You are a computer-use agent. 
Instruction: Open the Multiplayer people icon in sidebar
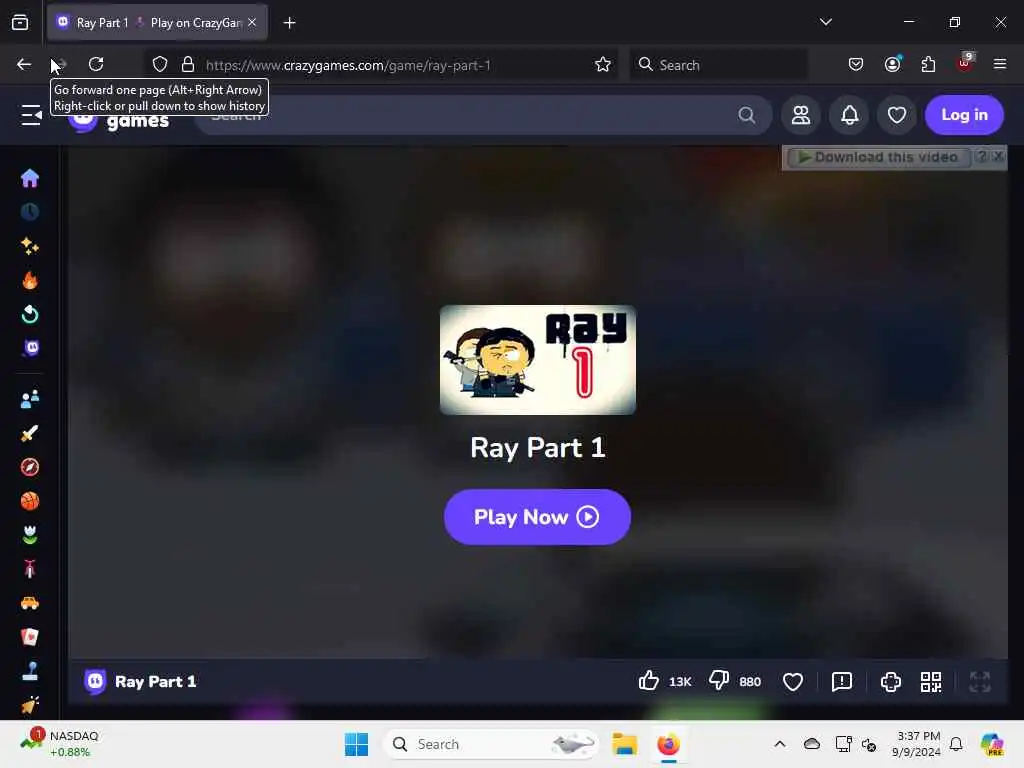pyautogui.click(x=30, y=399)
